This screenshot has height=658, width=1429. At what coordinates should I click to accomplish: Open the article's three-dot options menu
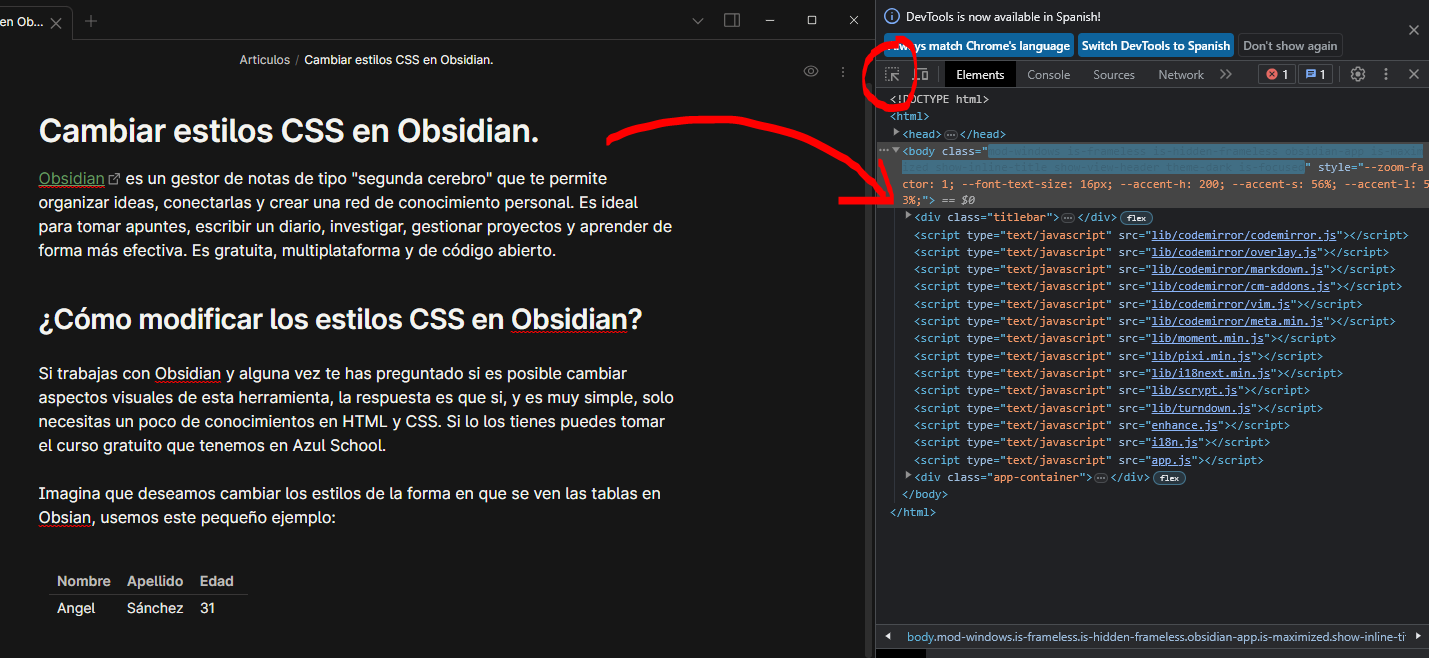pyautogui.click(x=842, y=71)
